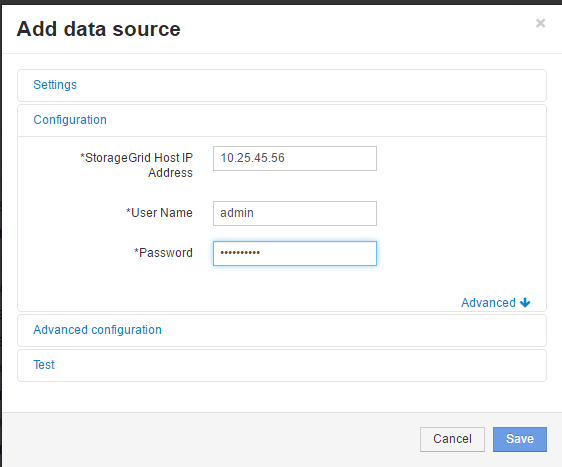The width and height of the screenshot is (562, 467).
Task: Click the masked password dots
Action: point(240,253)
